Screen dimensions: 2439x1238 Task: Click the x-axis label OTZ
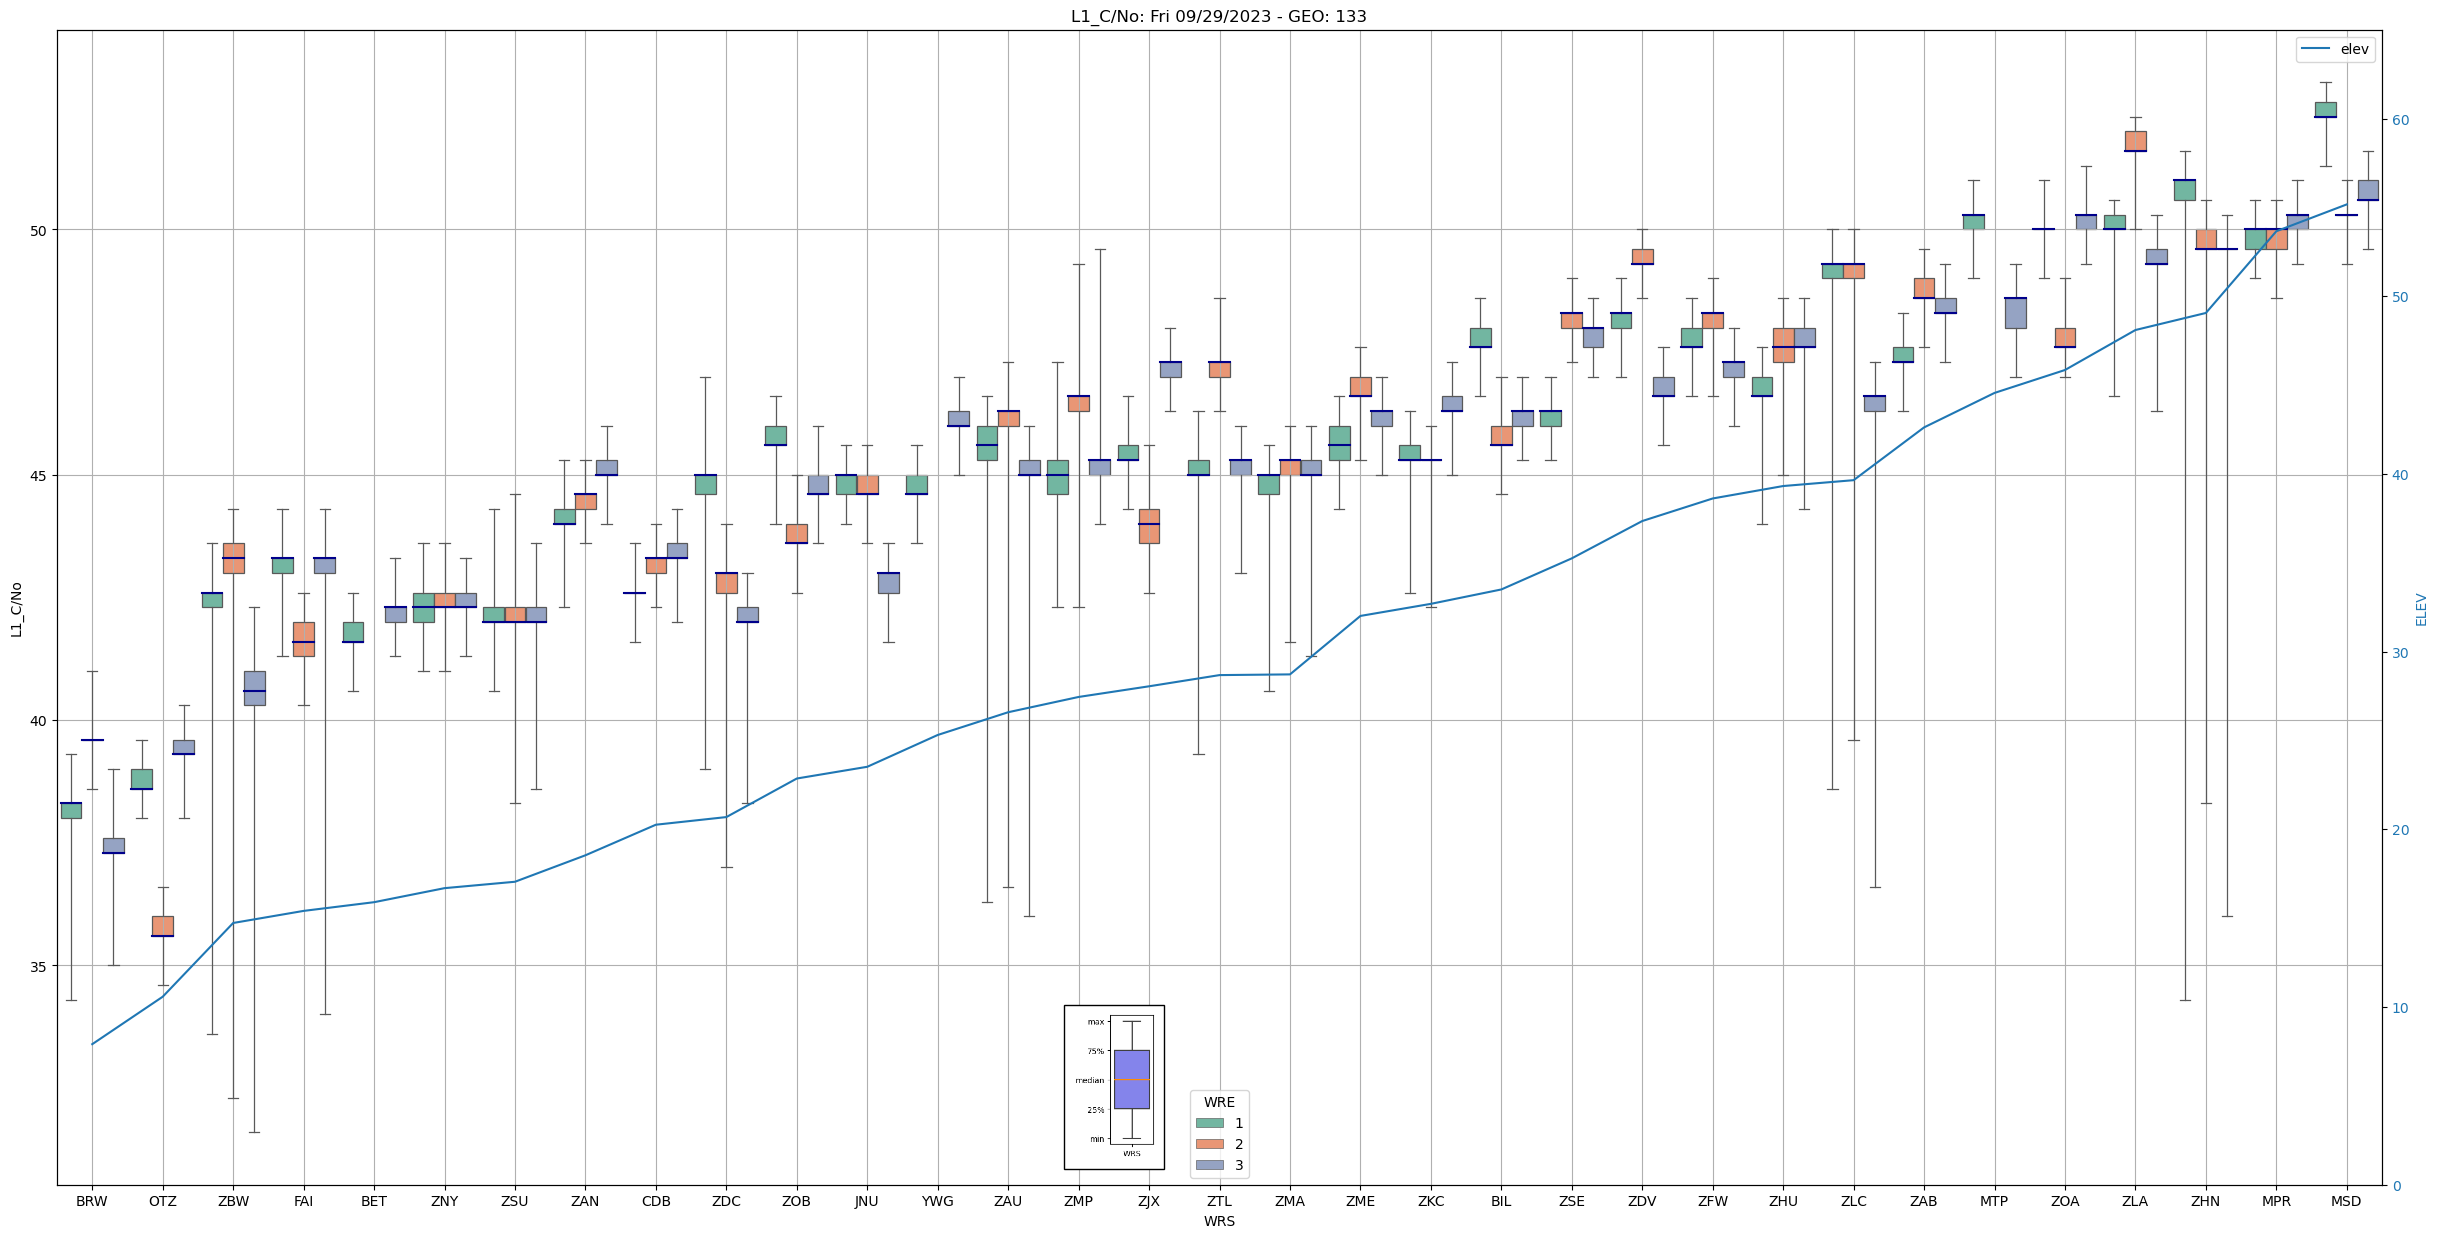(162, 1201)
